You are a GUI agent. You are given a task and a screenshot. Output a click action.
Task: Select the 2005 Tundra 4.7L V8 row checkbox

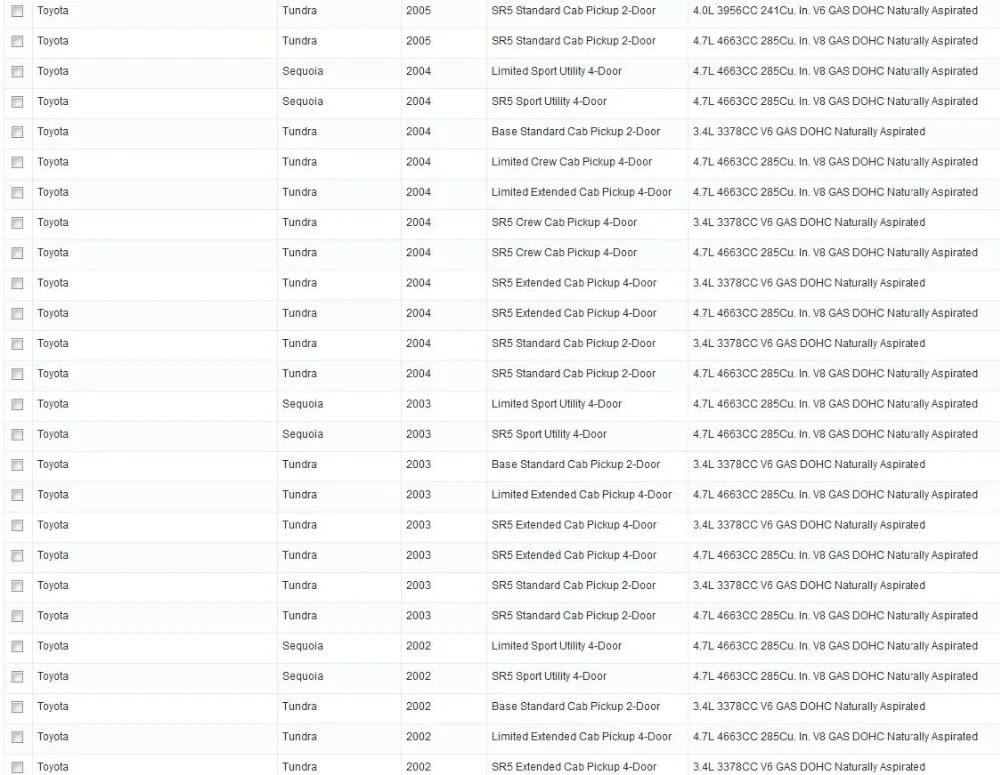tap(17, 41)
